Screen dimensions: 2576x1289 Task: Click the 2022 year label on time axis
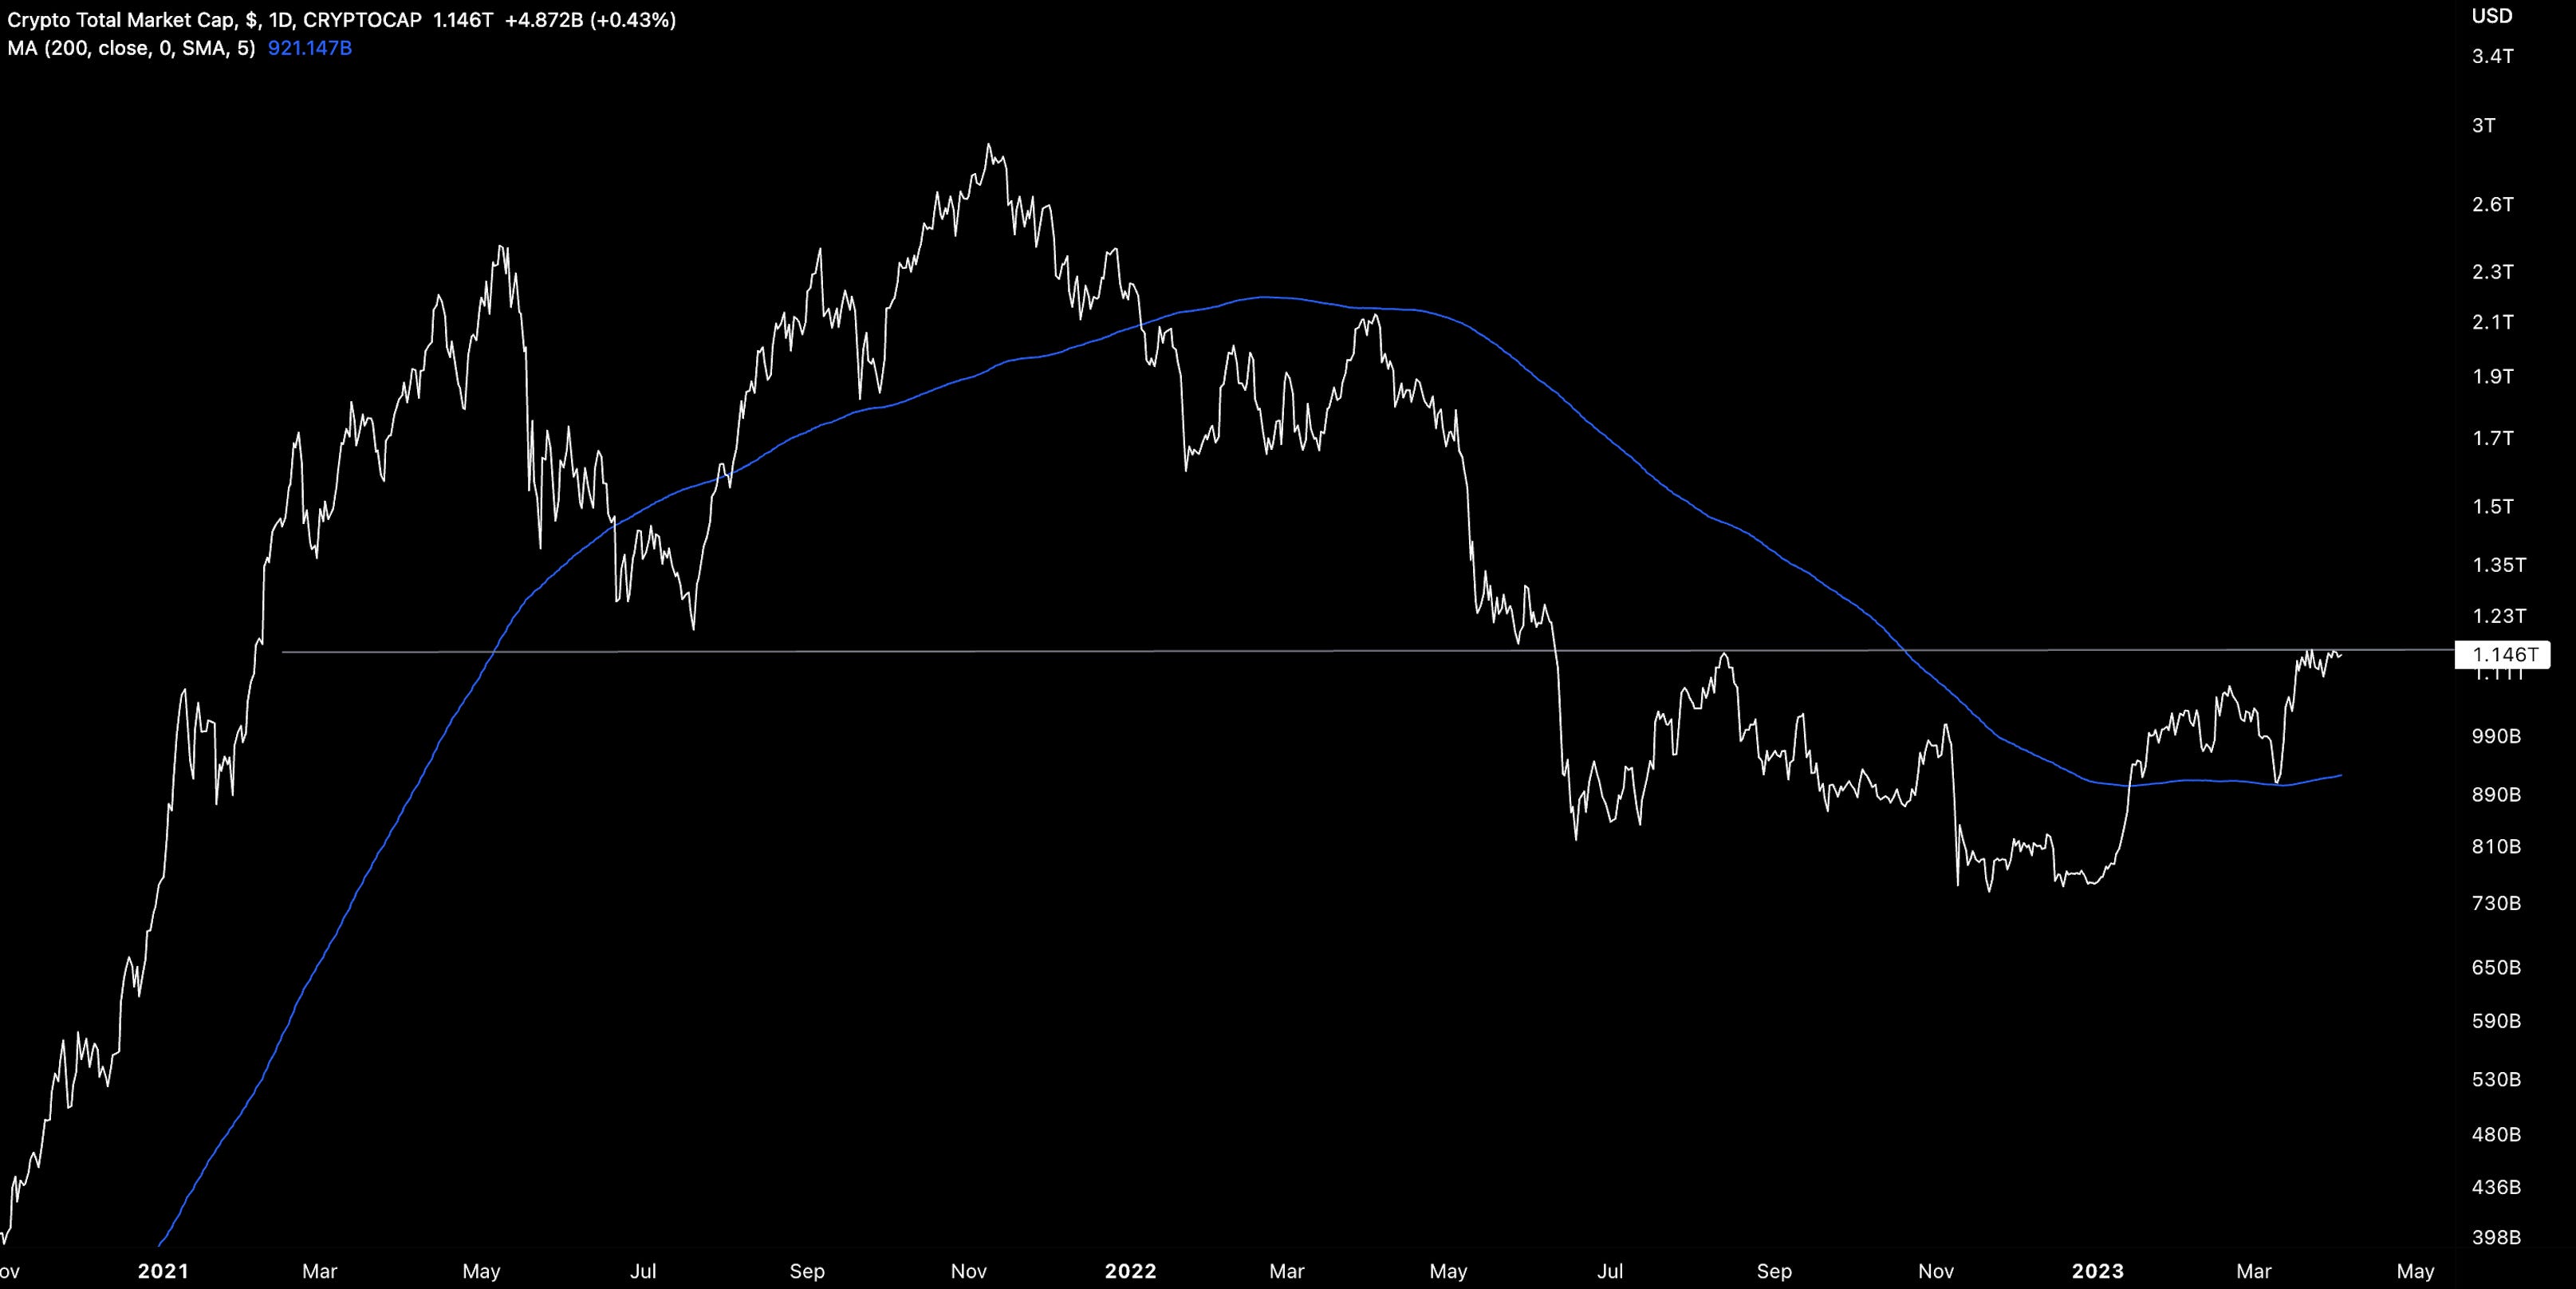tap(1130, 1271)
